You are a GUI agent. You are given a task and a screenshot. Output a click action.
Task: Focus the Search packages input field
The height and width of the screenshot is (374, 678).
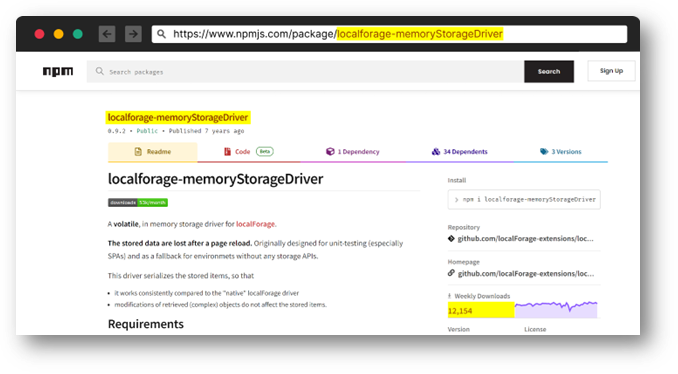tap(305, 71)
